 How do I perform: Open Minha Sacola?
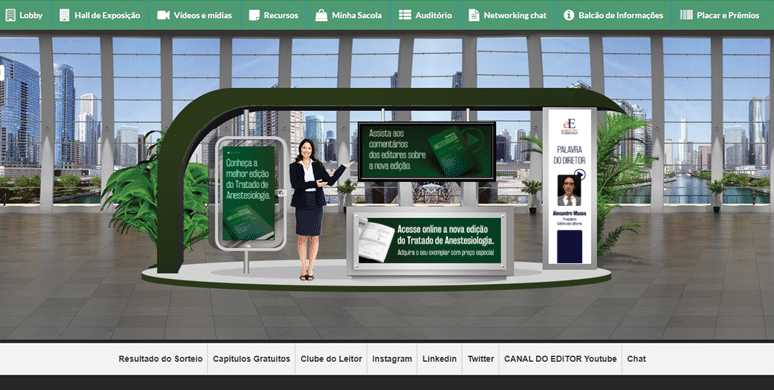(348, 15)
